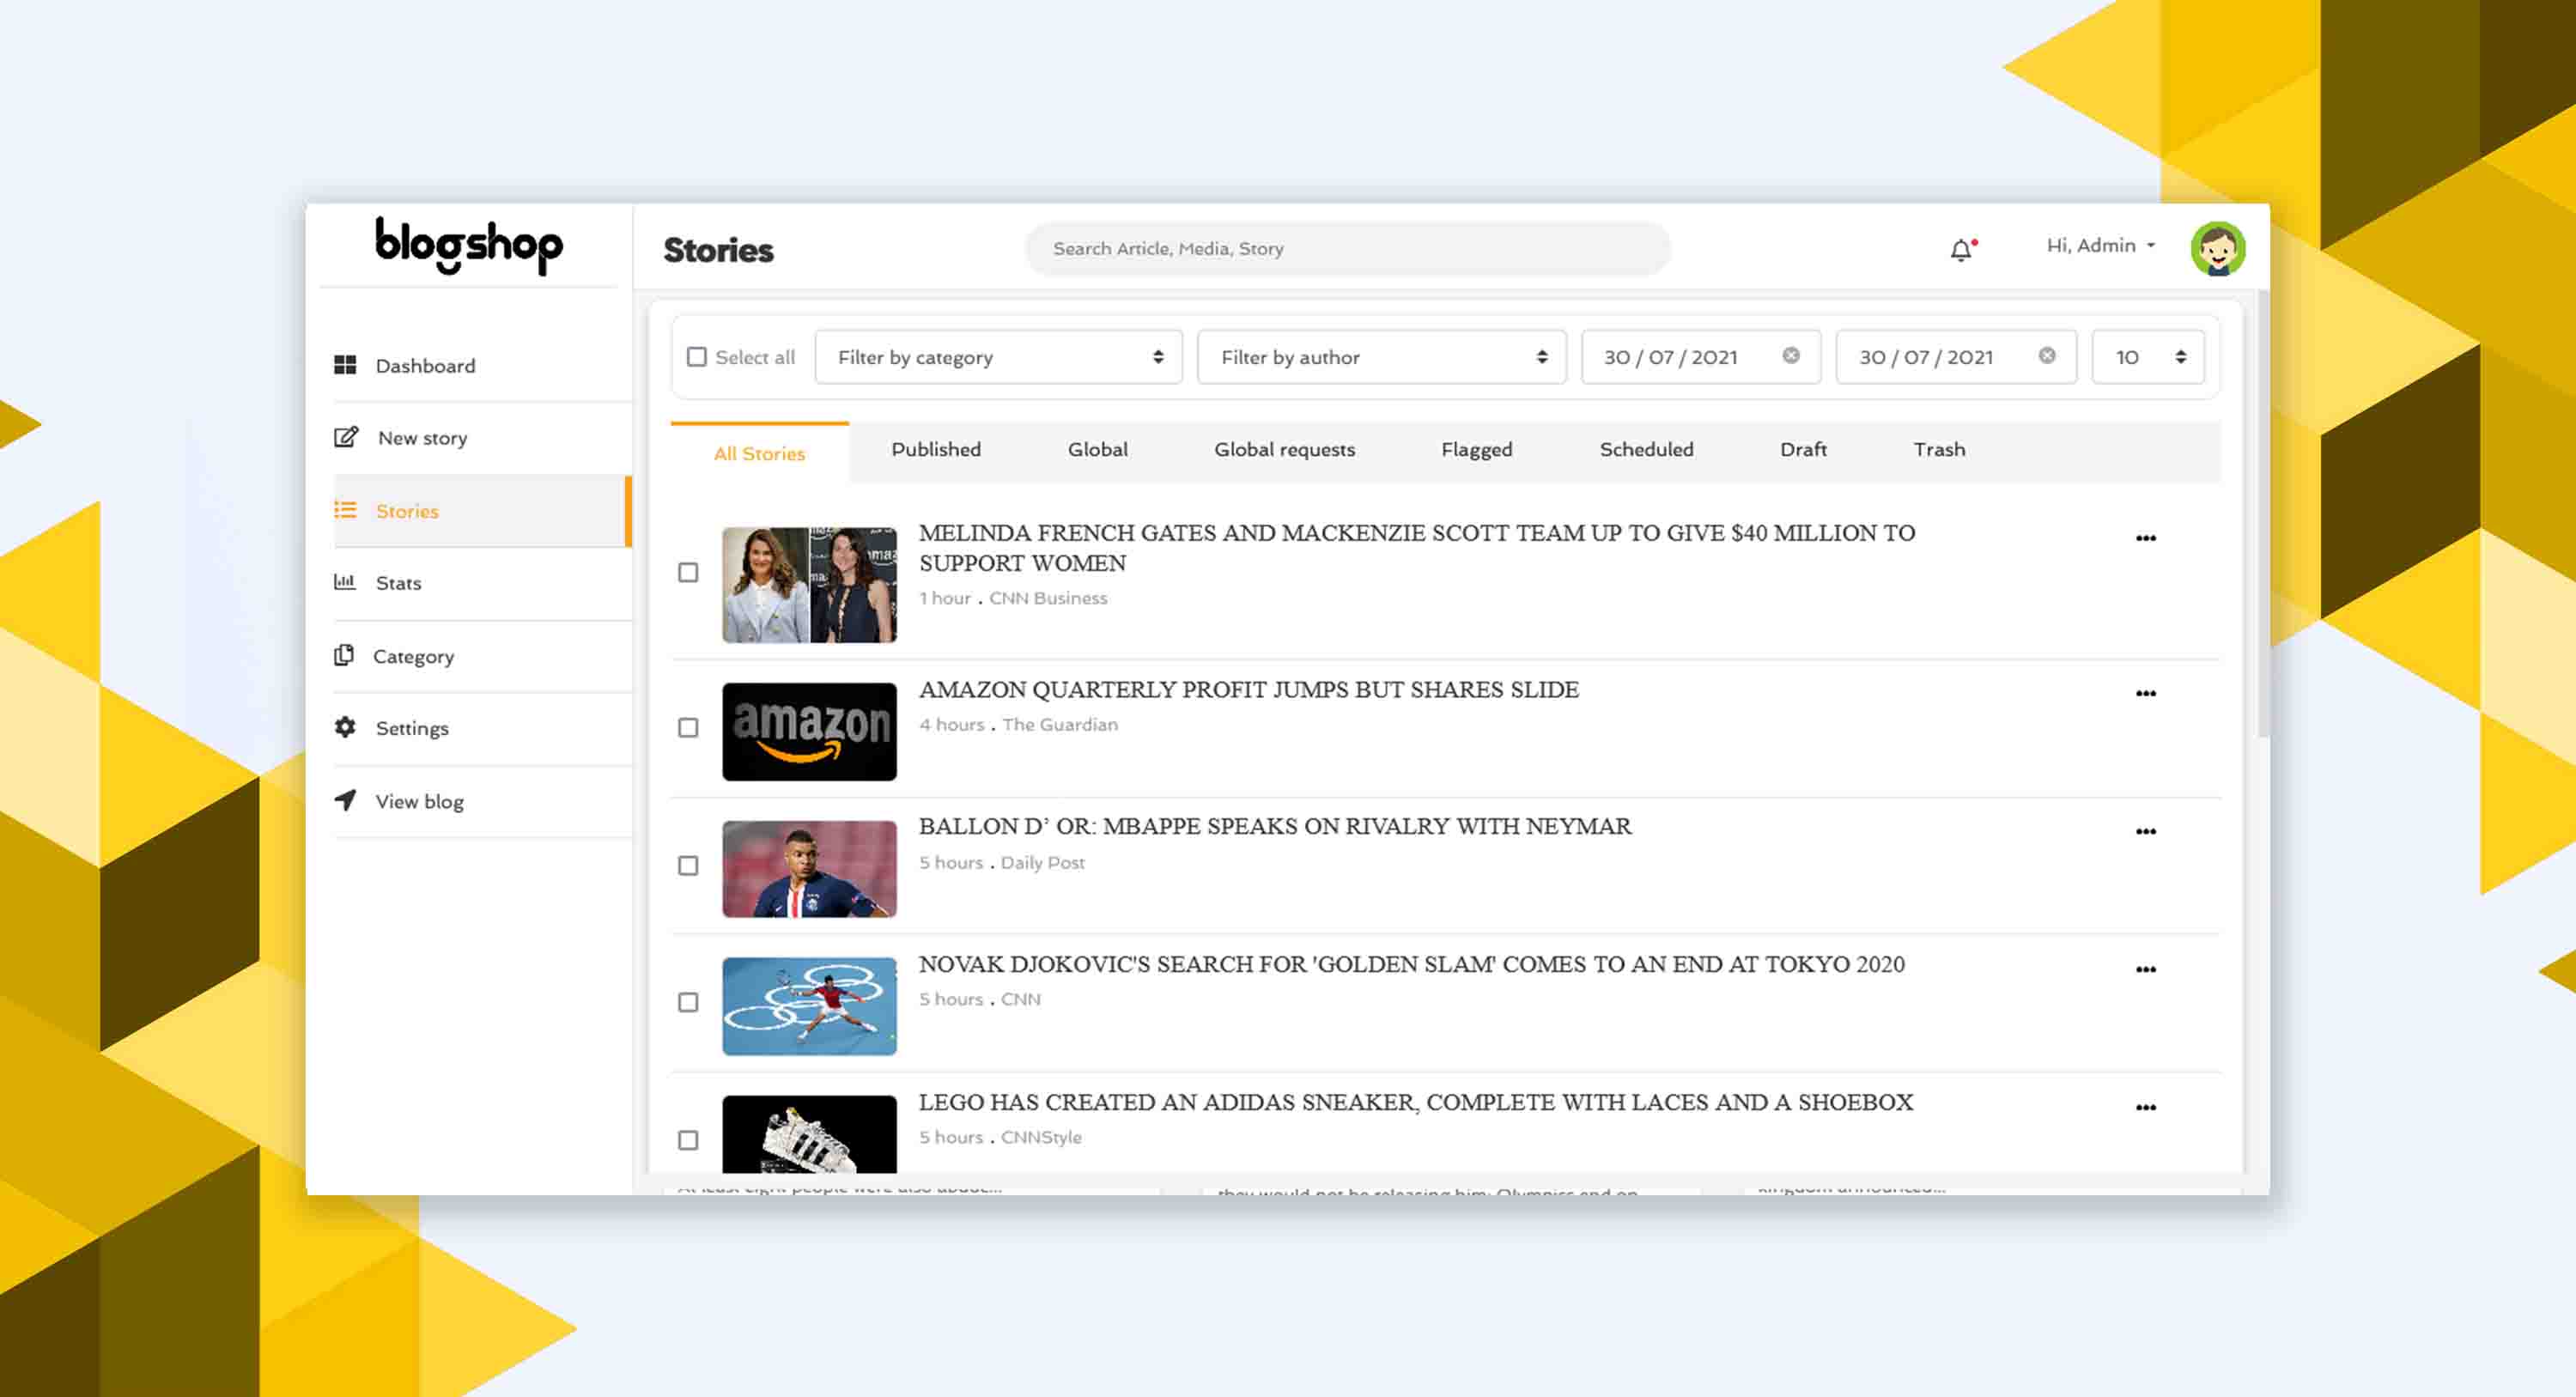Click the View blog arrow icon
The image size is (2576, 1397).
pos(345,800)
